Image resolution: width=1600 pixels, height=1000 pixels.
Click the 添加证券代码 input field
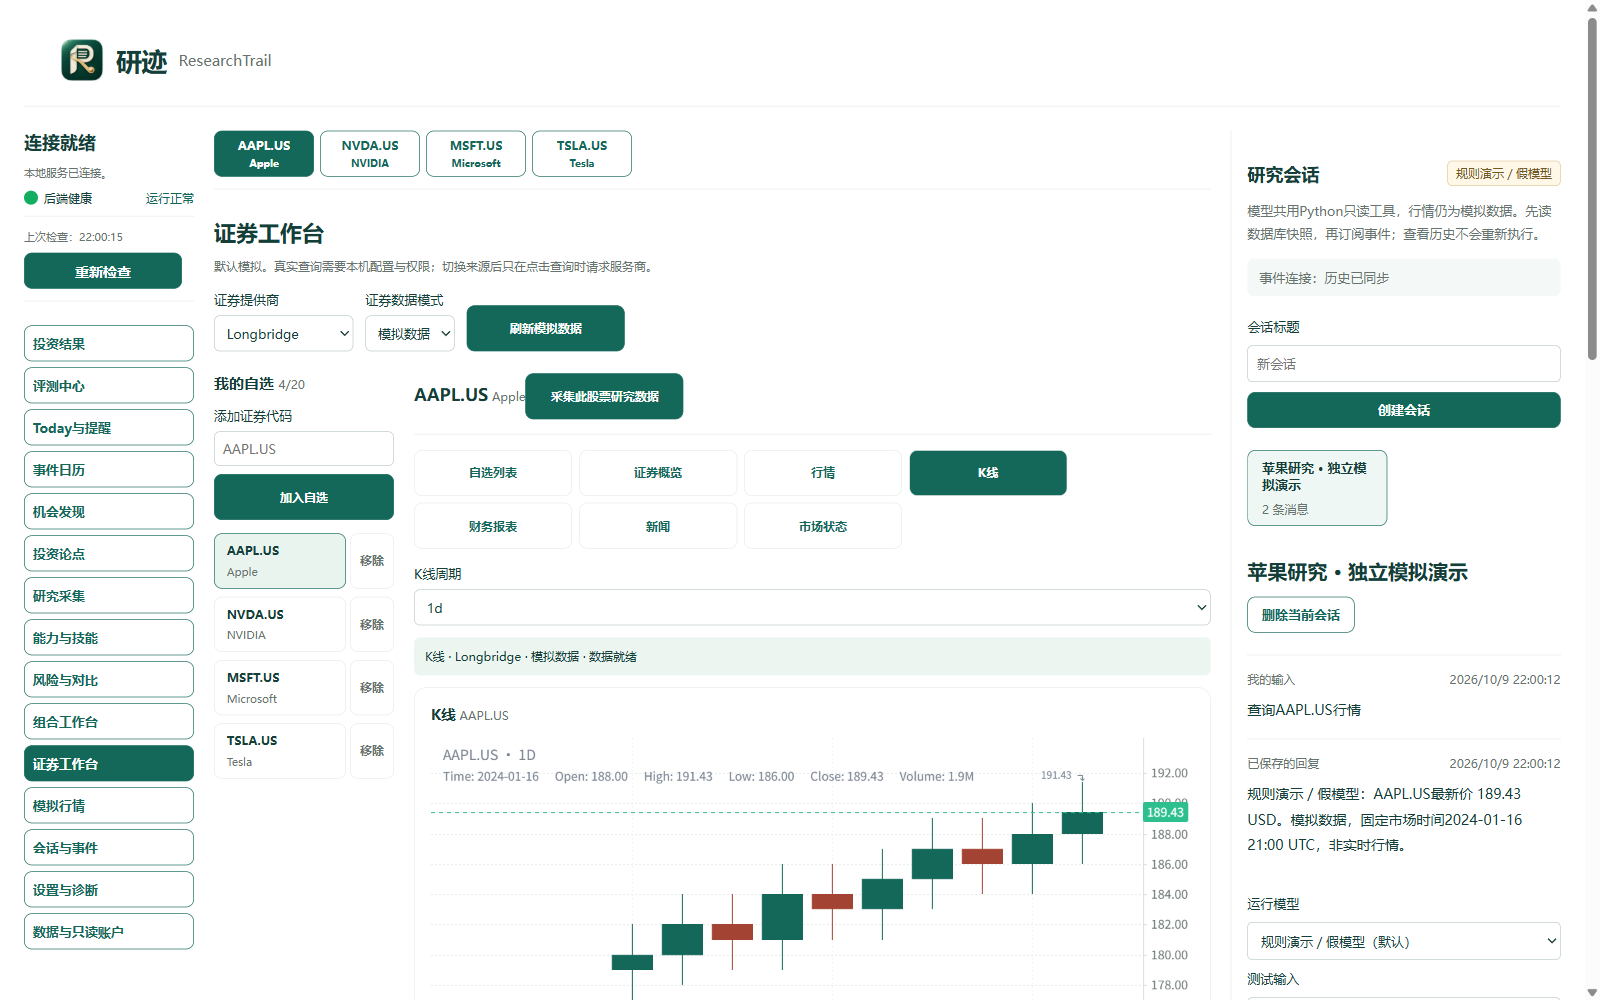tap(304, 449)
